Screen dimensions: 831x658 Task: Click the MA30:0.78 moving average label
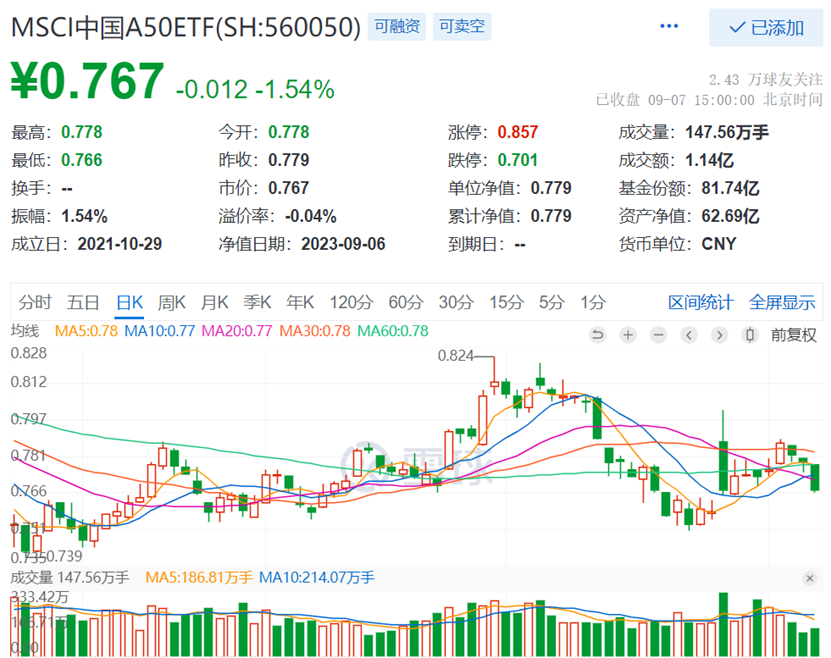[x=315, y=331]
